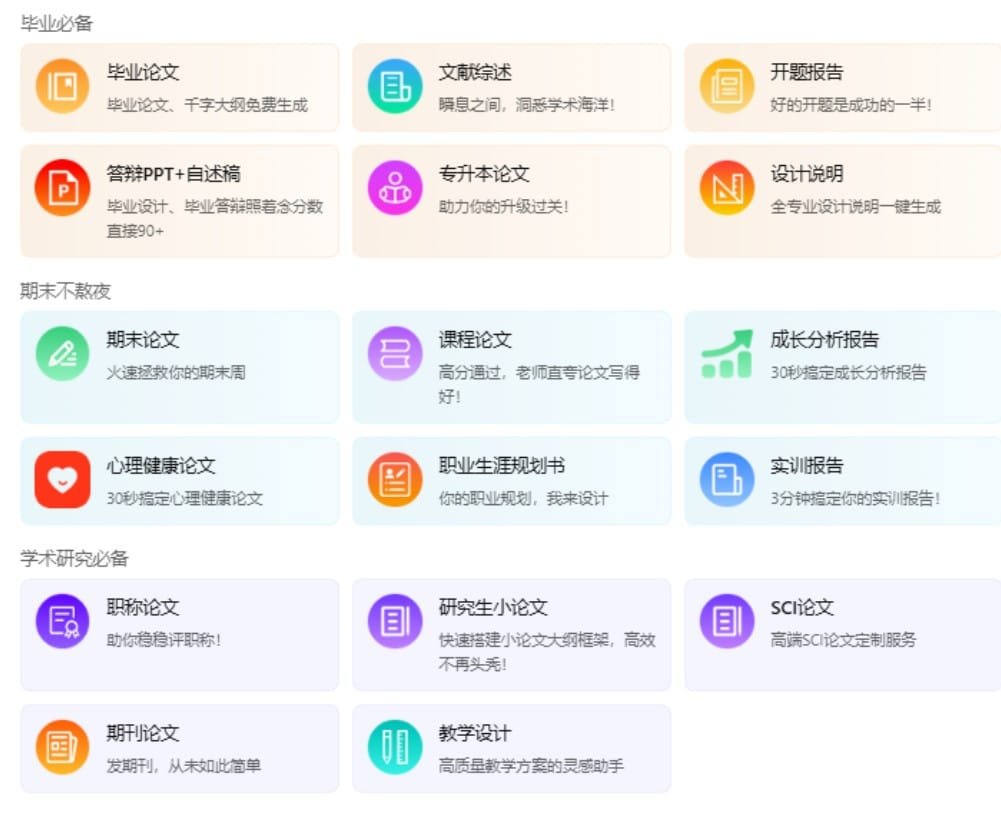Click the teal 文献综述 icon
The image size is (1001, 813).
pos(395,86)
